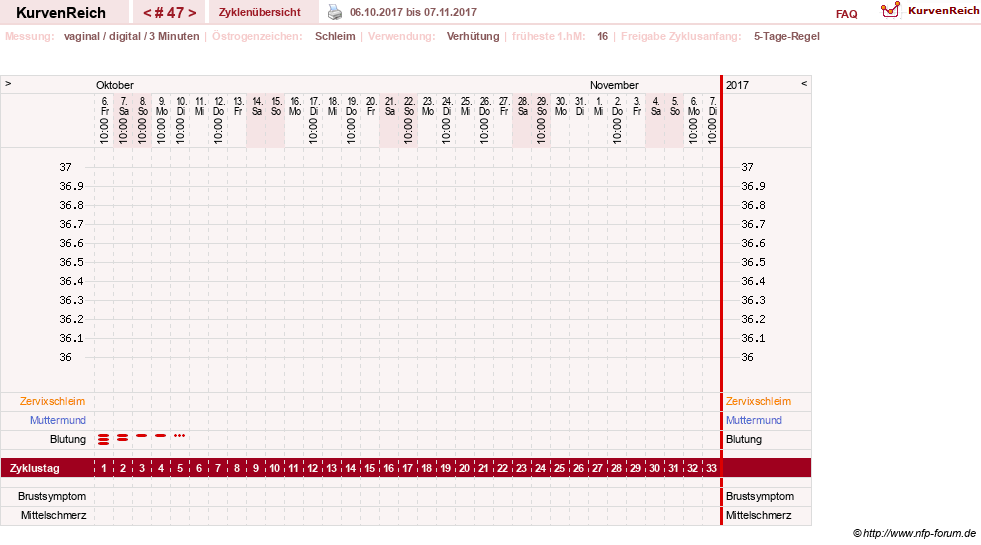Click the right Mittelschmerz row label
Image resolution: width=981 pixels, height=545 pixels.
(x=758, y=515)
